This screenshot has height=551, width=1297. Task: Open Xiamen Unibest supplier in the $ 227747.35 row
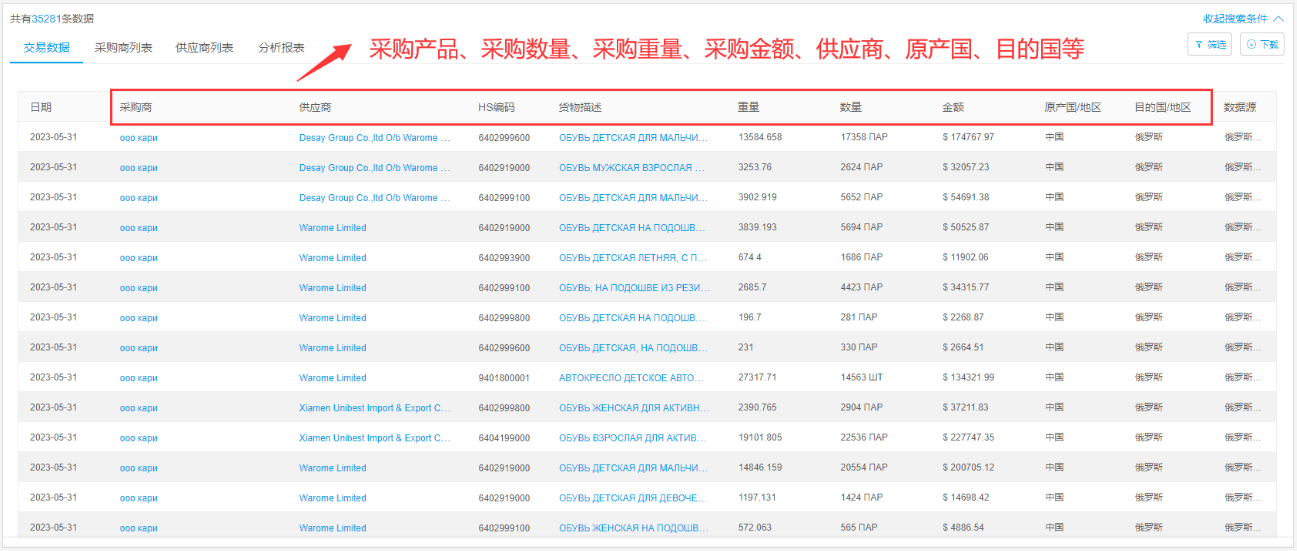click(x=375, y=437)
